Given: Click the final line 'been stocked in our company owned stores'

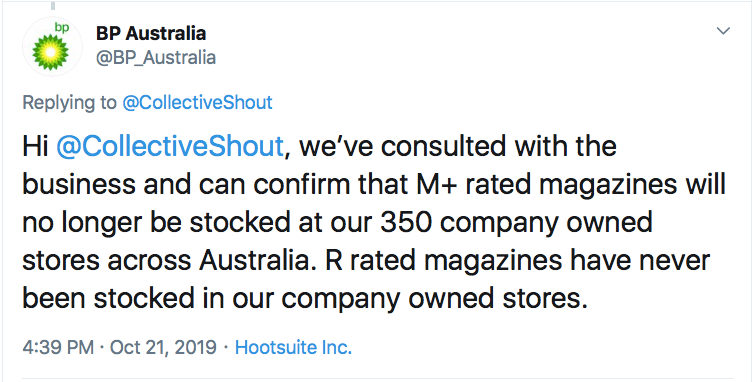Looking at the screenshot, I should coord(305,299).
